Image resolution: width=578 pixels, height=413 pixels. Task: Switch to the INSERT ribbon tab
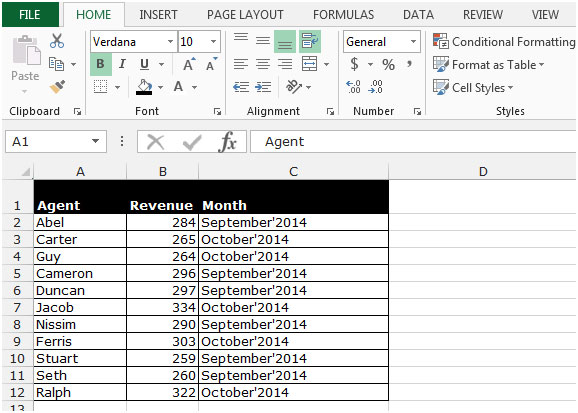tap(158, 15)
